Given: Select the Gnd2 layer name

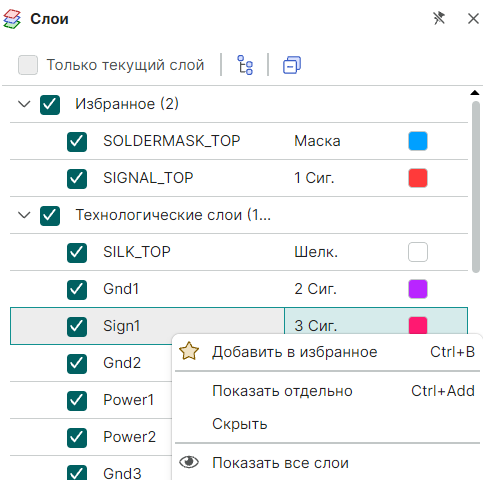Looking at the screenshot, I should pyautogui.click(x=122, y=363).
